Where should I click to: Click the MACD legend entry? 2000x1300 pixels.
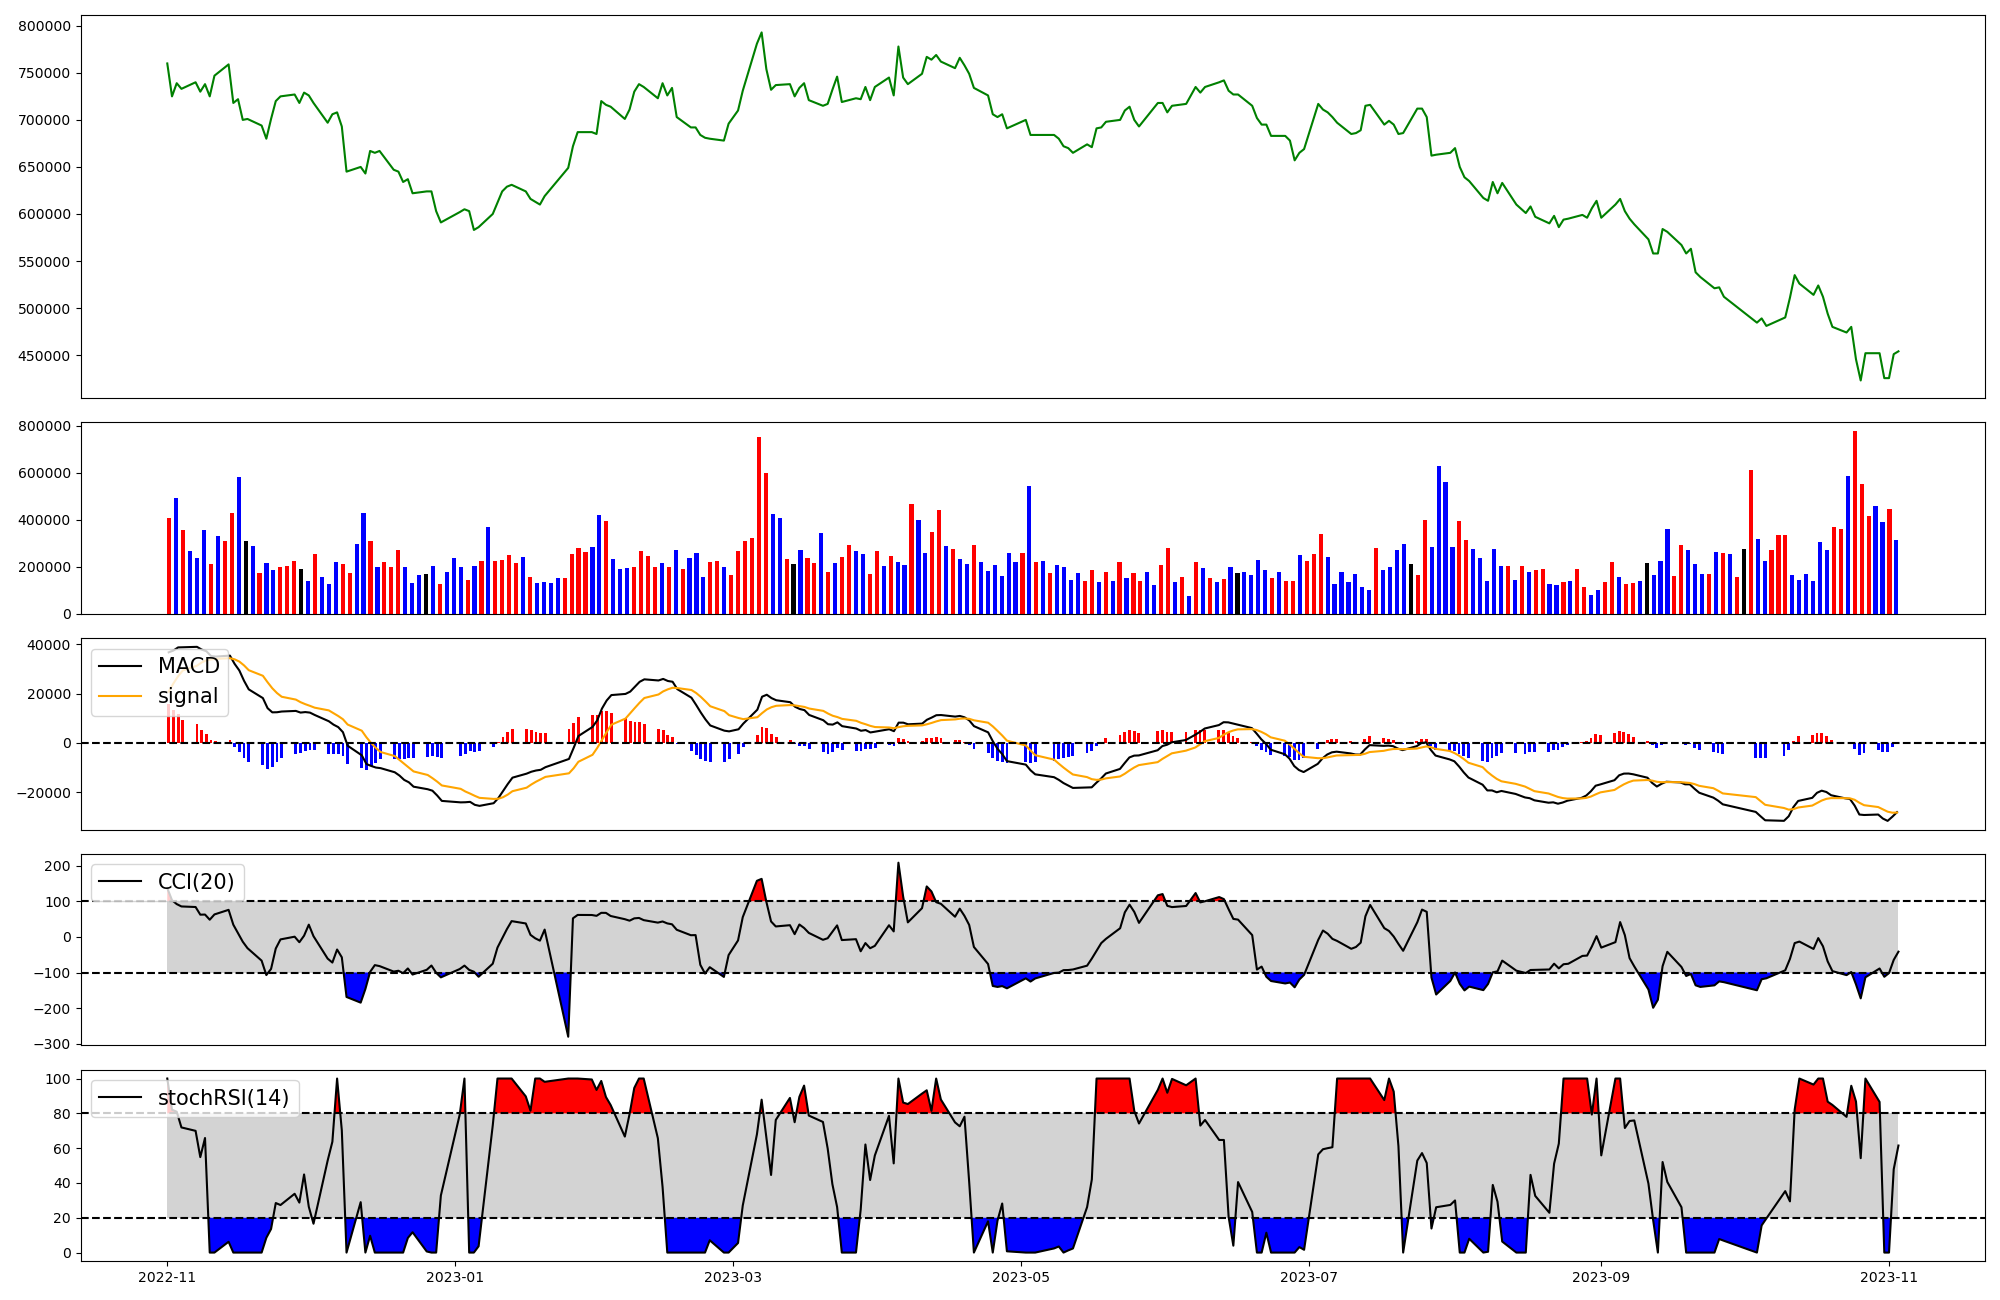click(187, 666)
